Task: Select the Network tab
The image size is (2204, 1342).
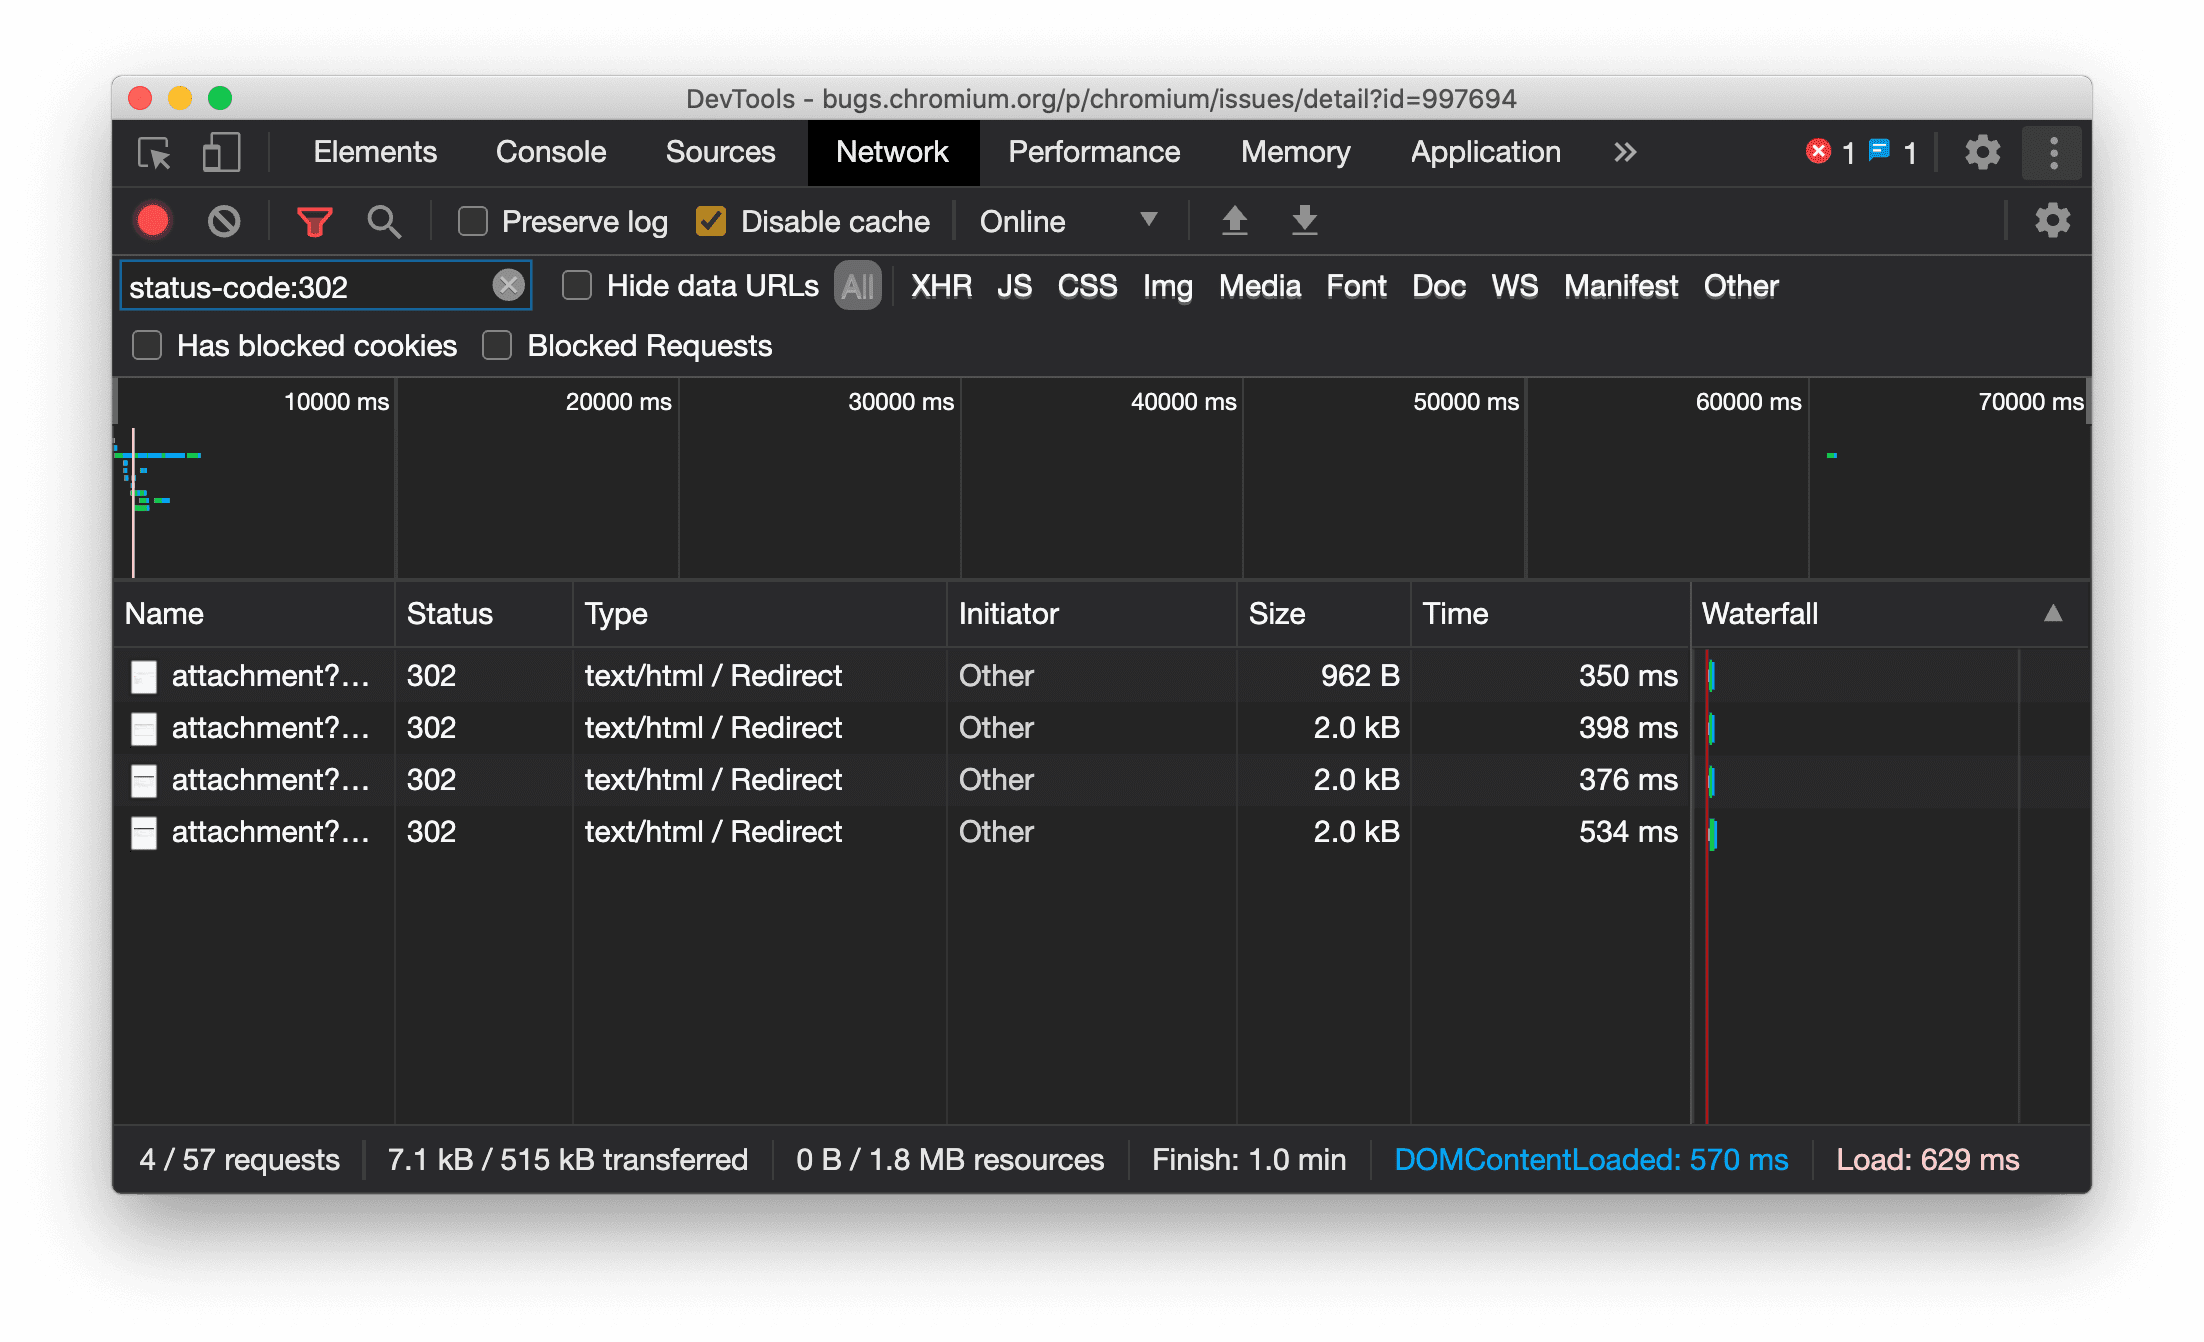Action: tap(891, 153)
